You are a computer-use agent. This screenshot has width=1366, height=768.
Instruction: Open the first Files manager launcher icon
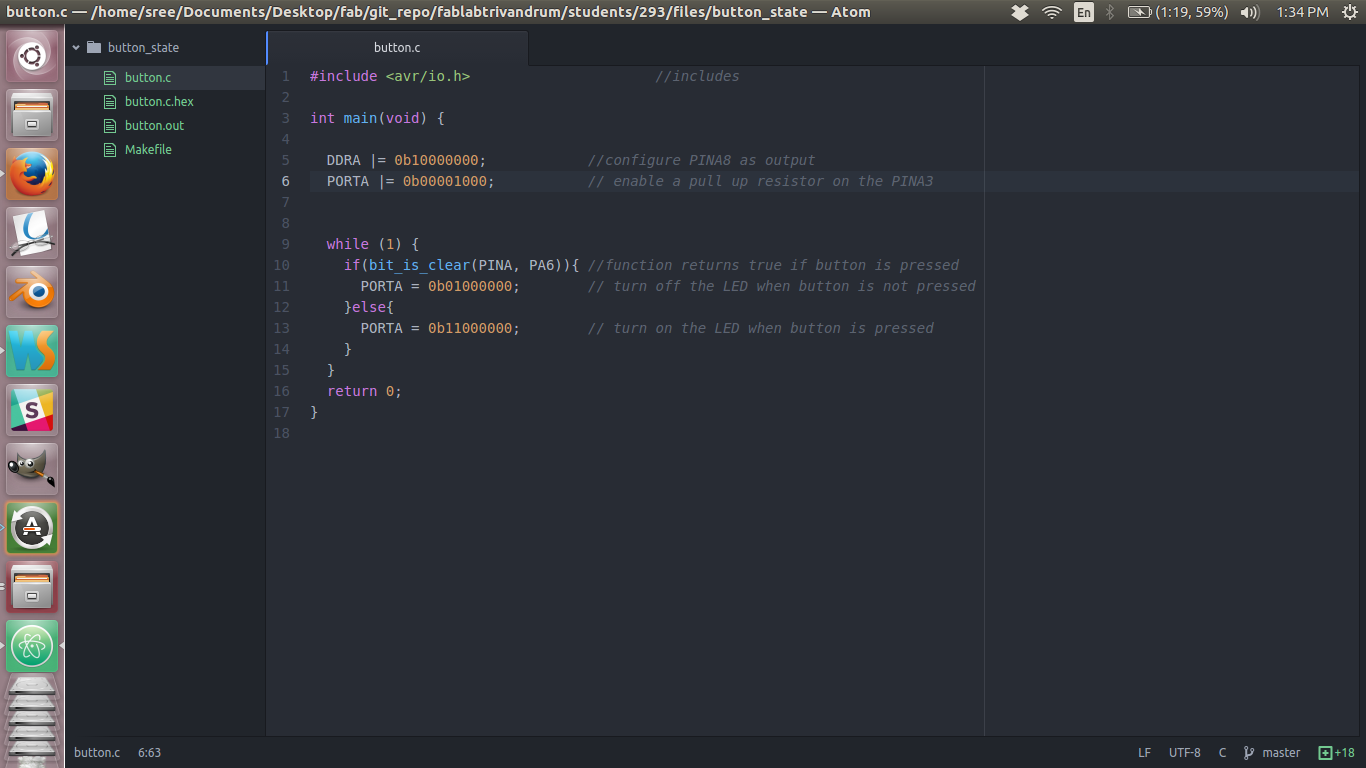point(33,114)
